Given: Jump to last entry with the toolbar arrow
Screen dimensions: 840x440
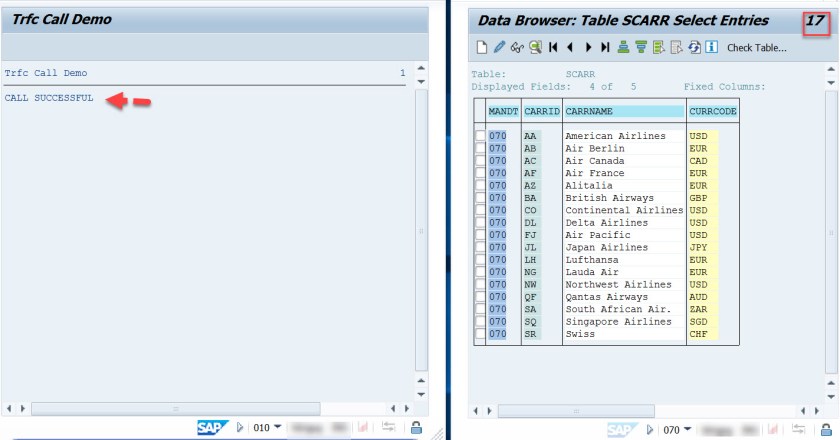Looking at the screenshot, I should tap(605, 47).
